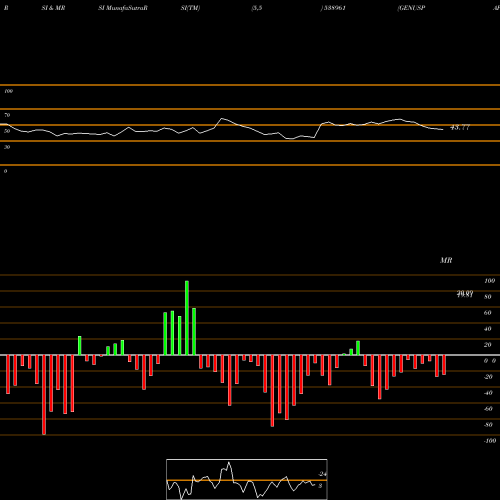
Task: Click the 'SI(TM)' header text
Action: 190,8
